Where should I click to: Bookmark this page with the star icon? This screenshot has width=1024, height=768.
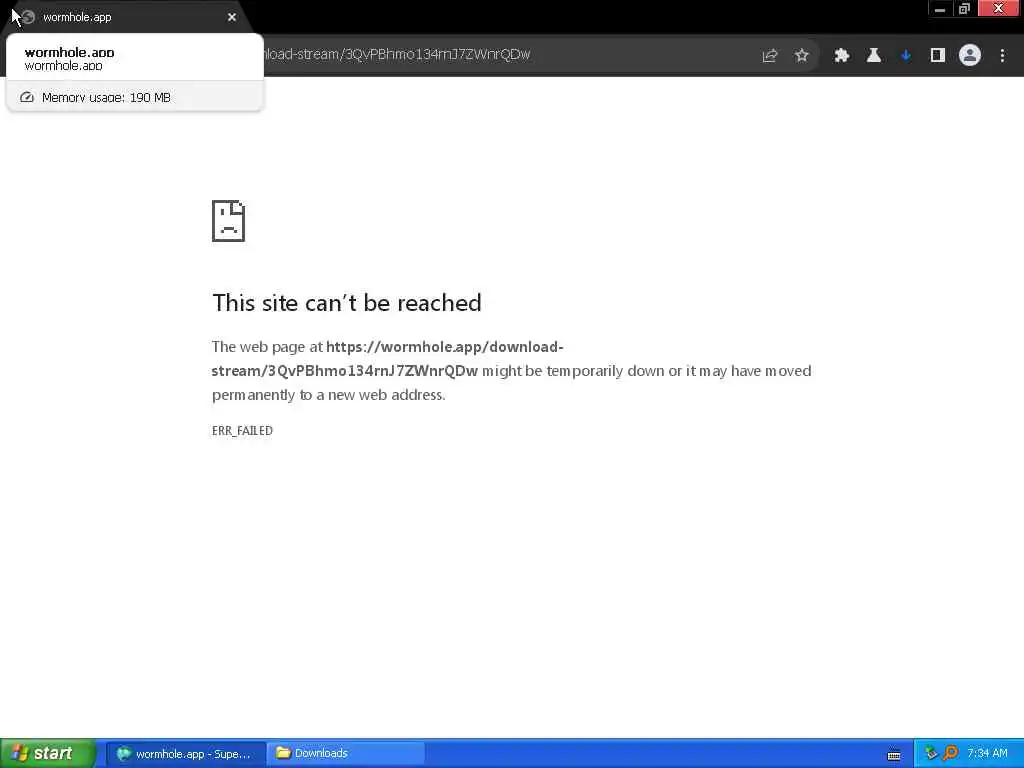pyautogui.click(x=802, y=56)
